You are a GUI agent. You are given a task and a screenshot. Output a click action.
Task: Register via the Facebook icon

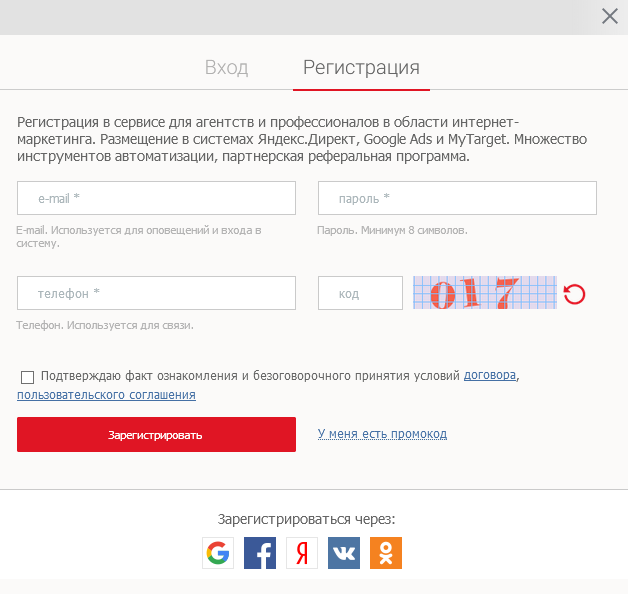click(260, 553)
